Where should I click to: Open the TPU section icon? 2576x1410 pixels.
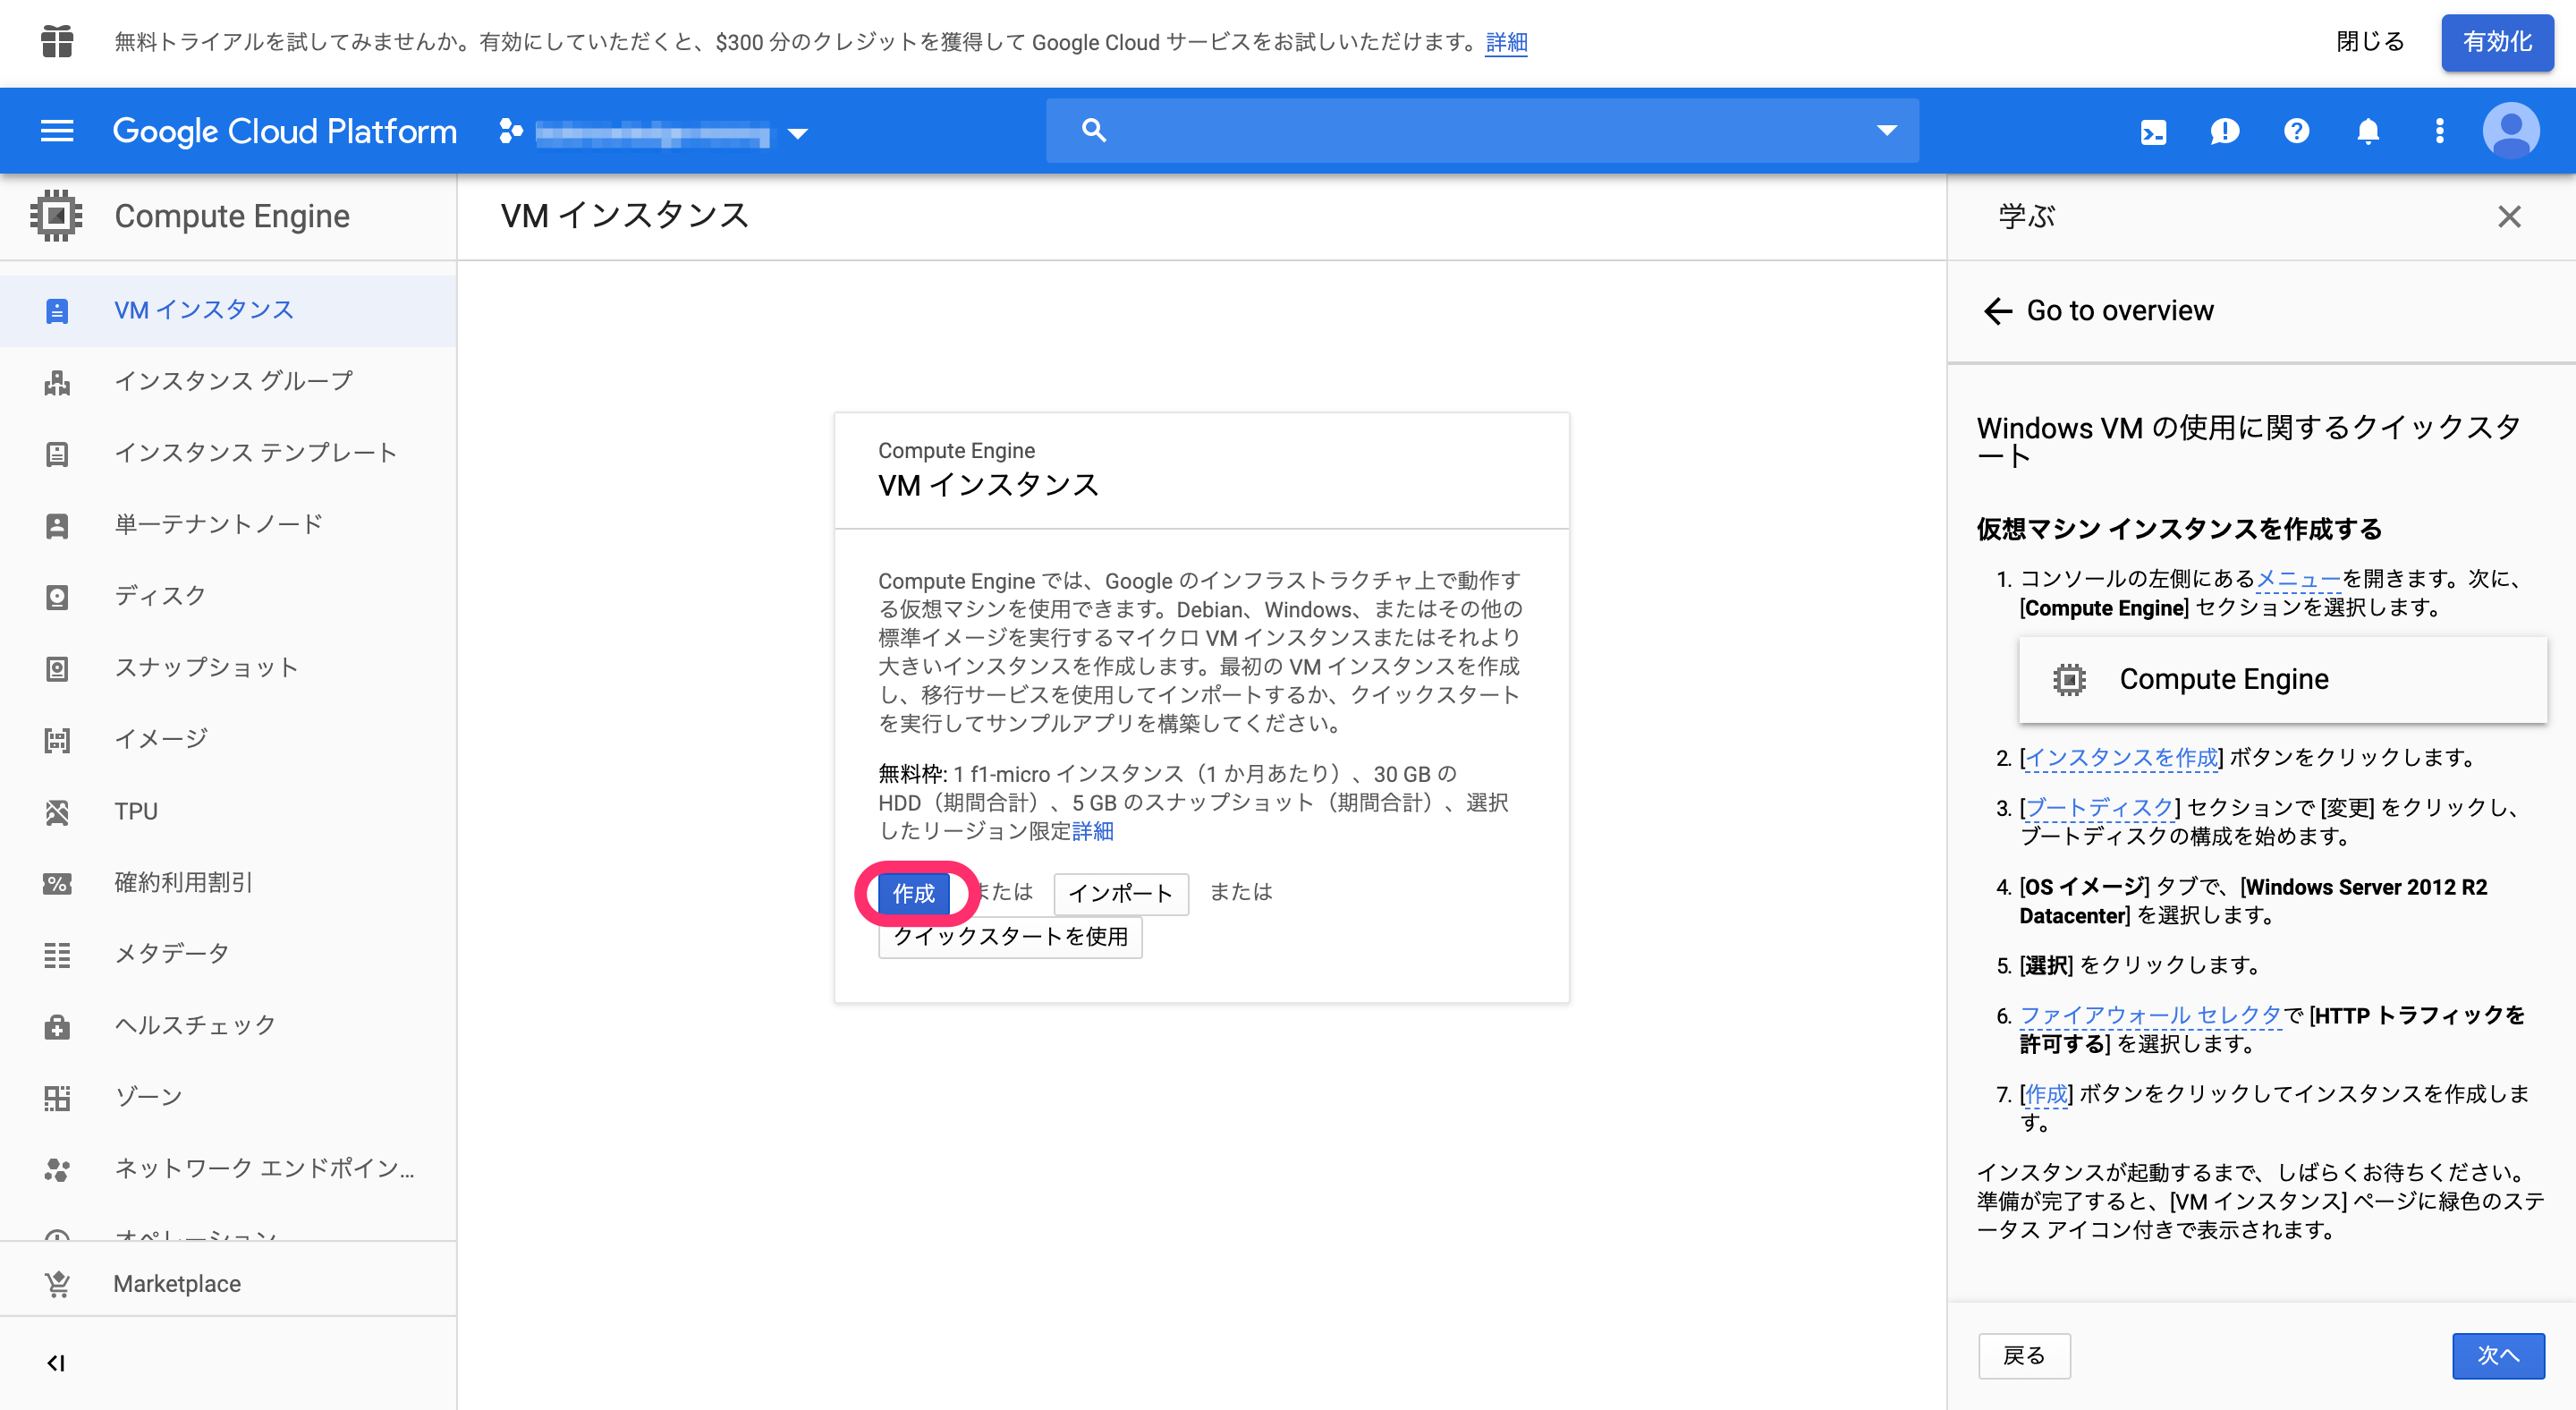point(57,811)
